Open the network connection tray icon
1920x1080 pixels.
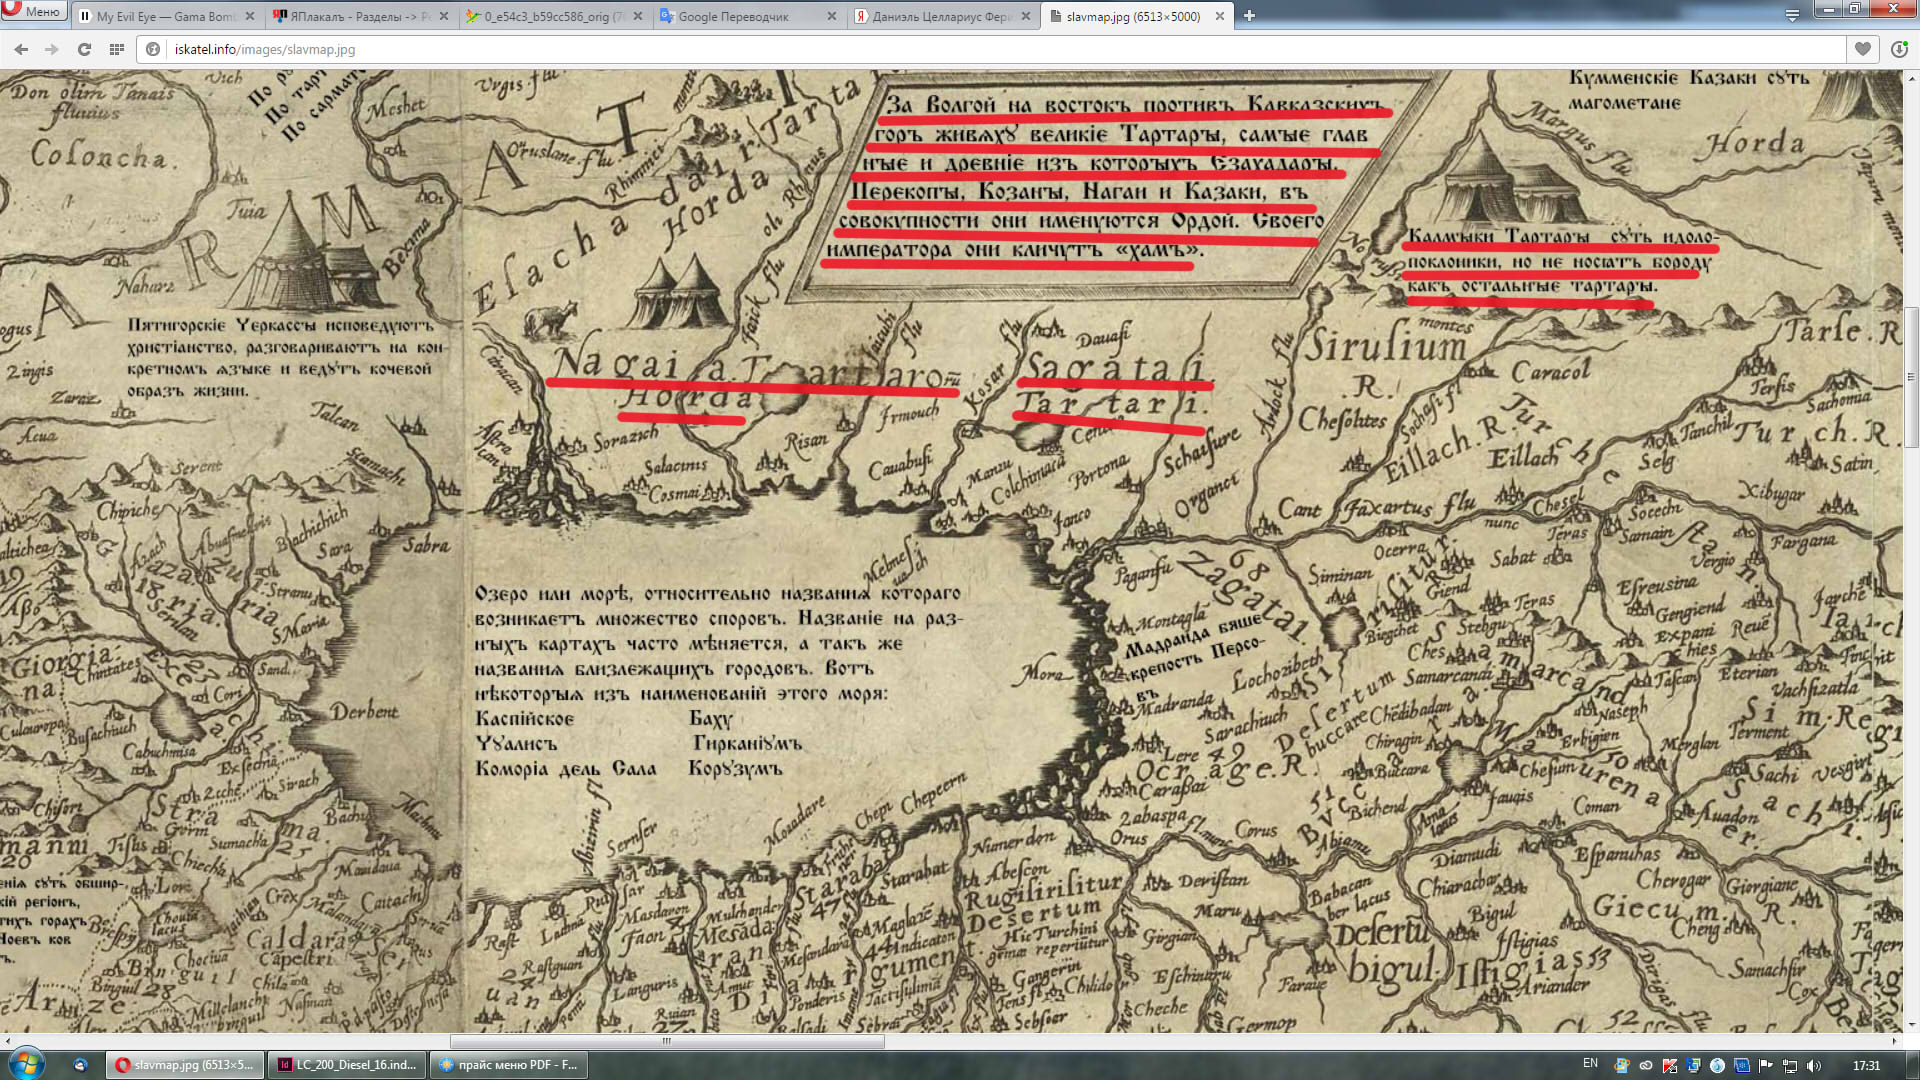tap(1789, 1066)
